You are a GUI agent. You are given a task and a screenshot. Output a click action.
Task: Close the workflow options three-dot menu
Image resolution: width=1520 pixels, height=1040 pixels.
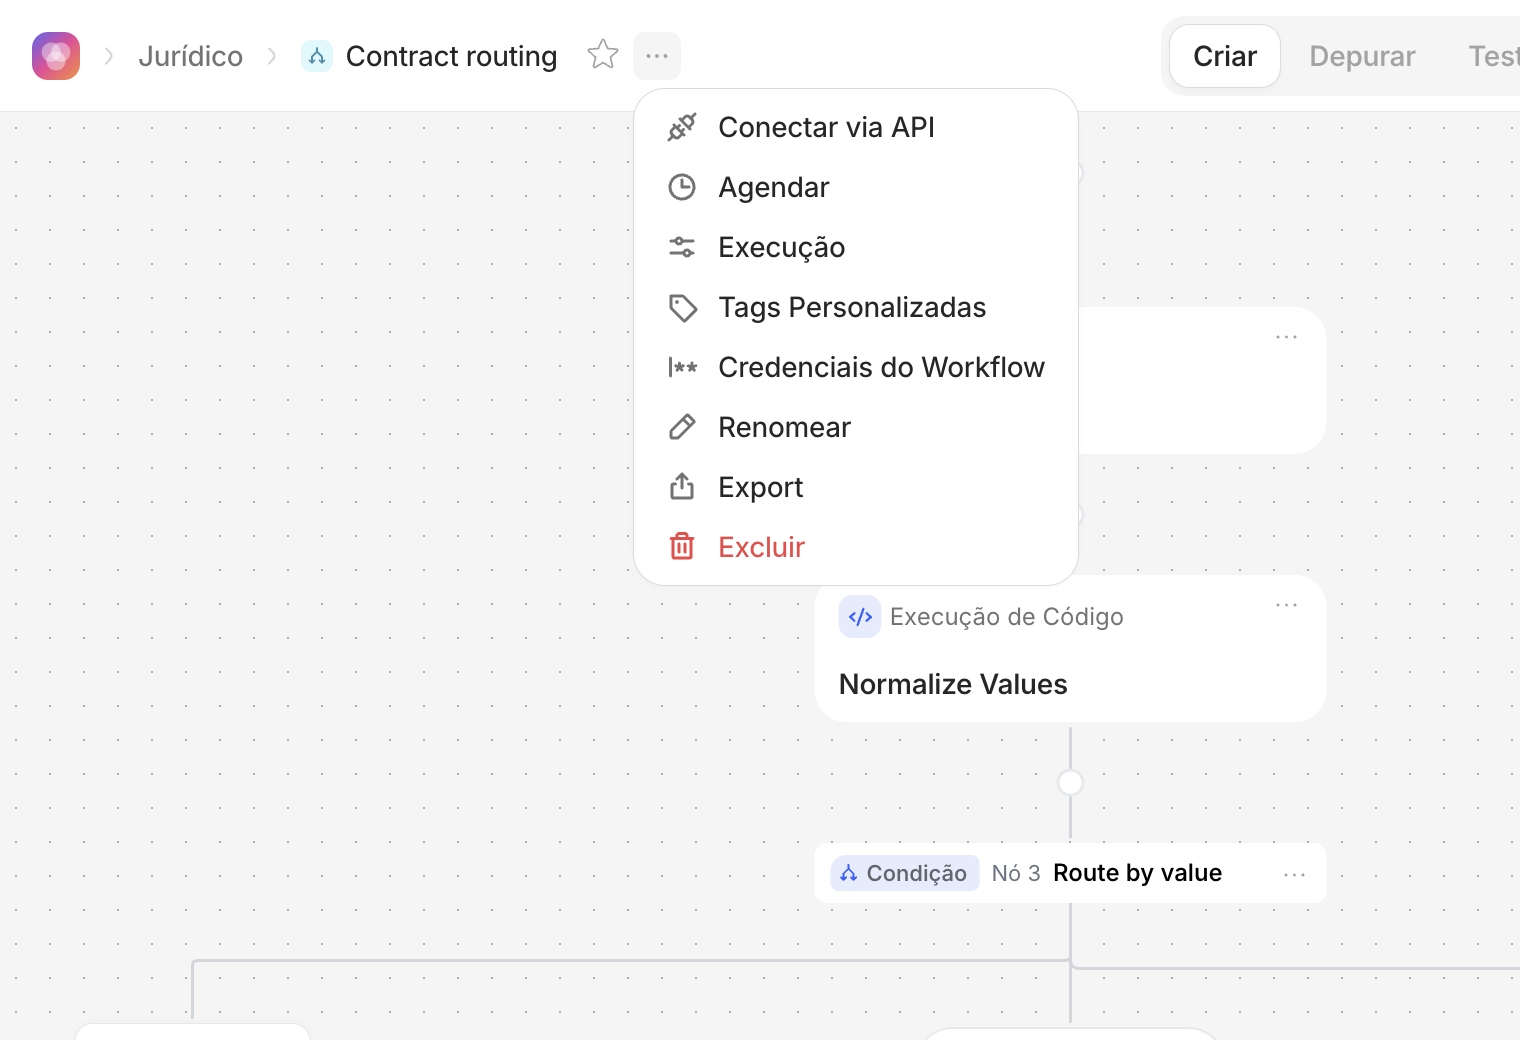[657, 56]
